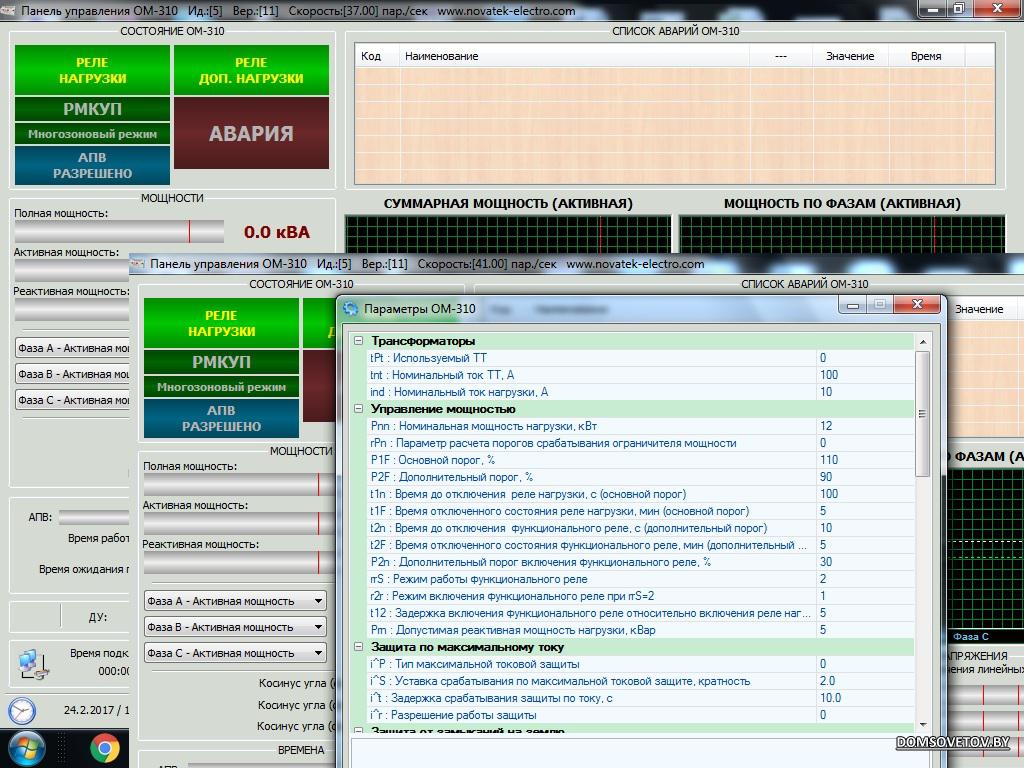The width and height of the screenshot is (1024, 768).
Task: Click the value 110 in the P1F row
Action: (829, 460)
